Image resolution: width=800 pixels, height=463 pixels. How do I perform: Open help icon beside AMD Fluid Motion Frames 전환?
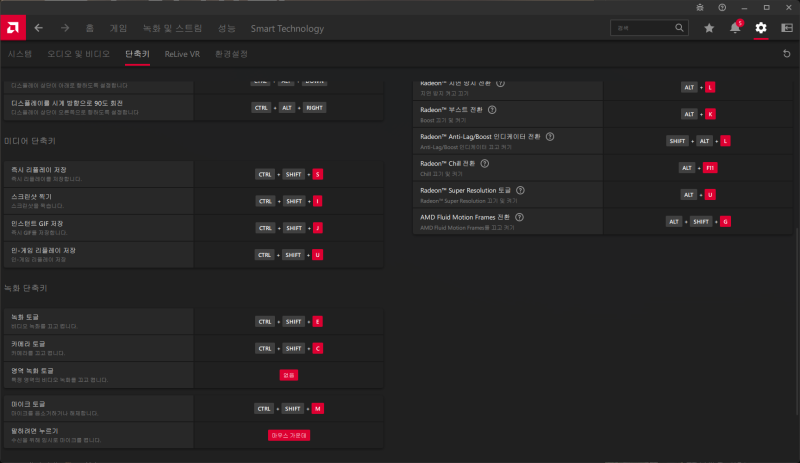519,217
